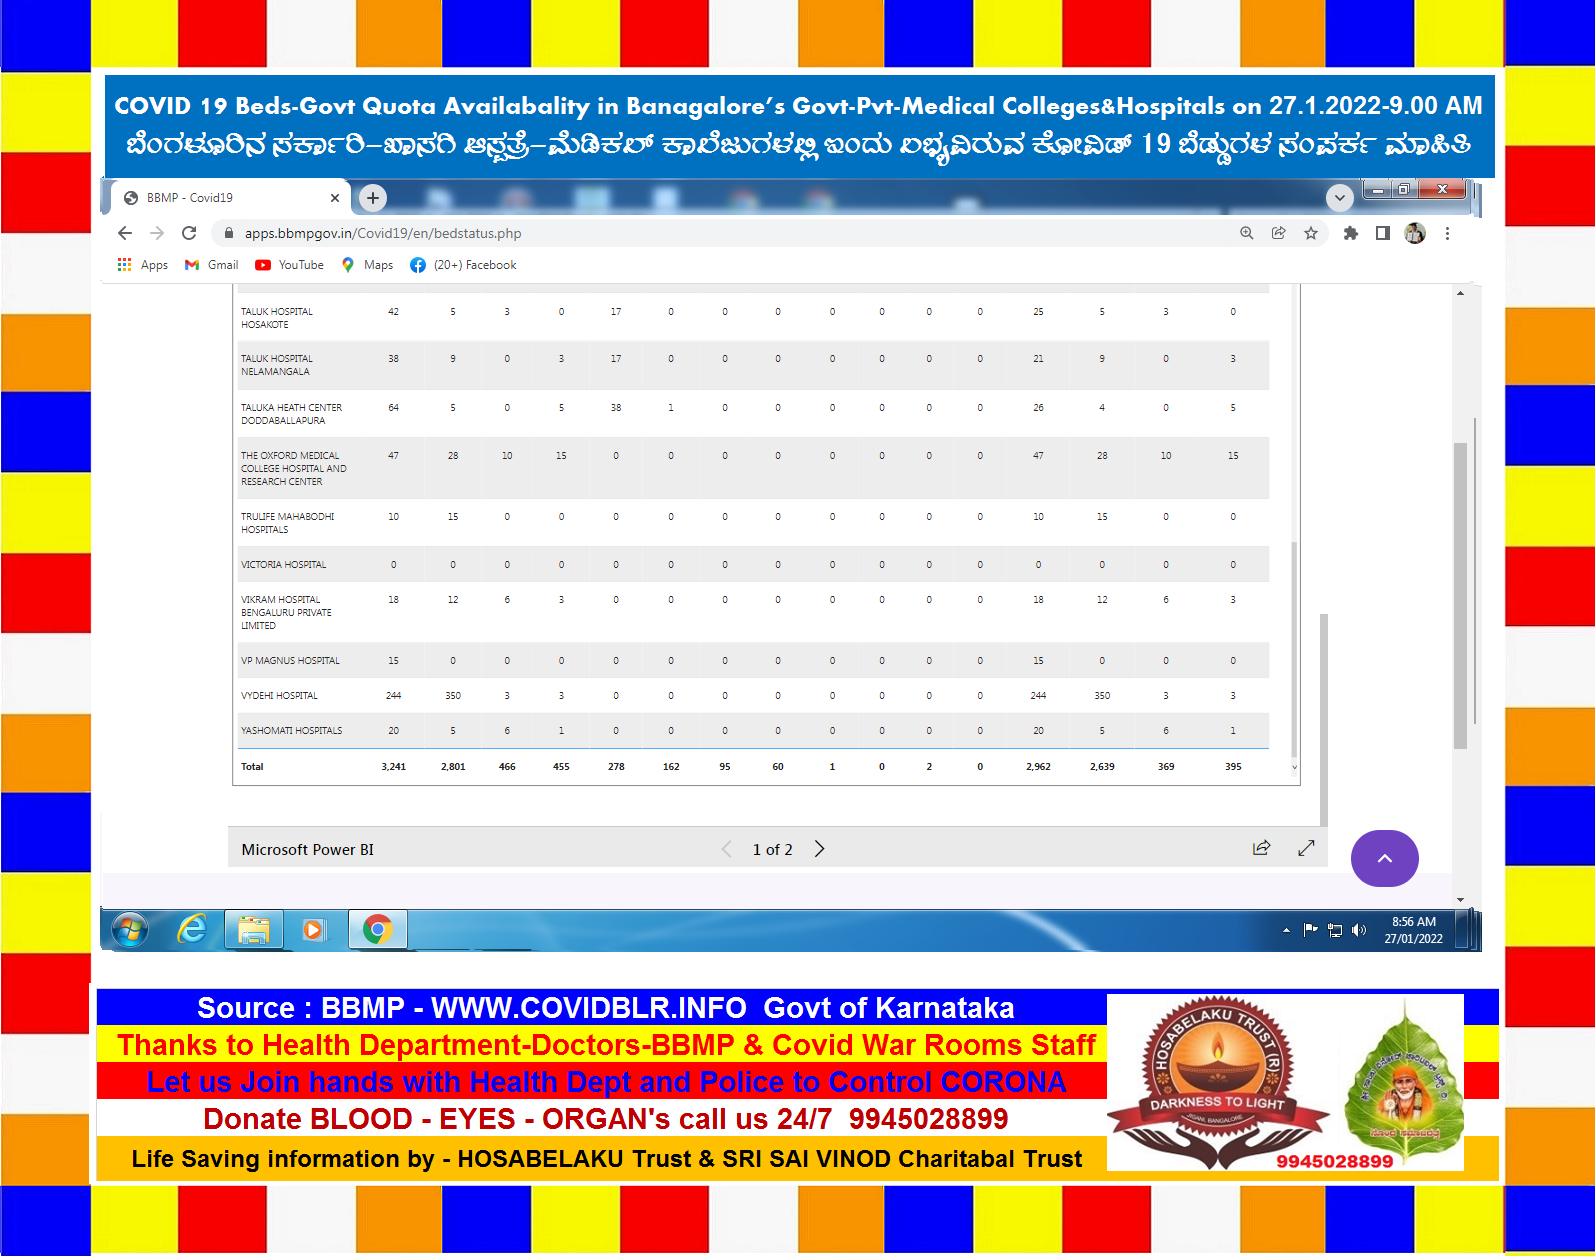The image size is (1595, 1256).
Task: Click network tray icon
Action: tap(1335, 930)
